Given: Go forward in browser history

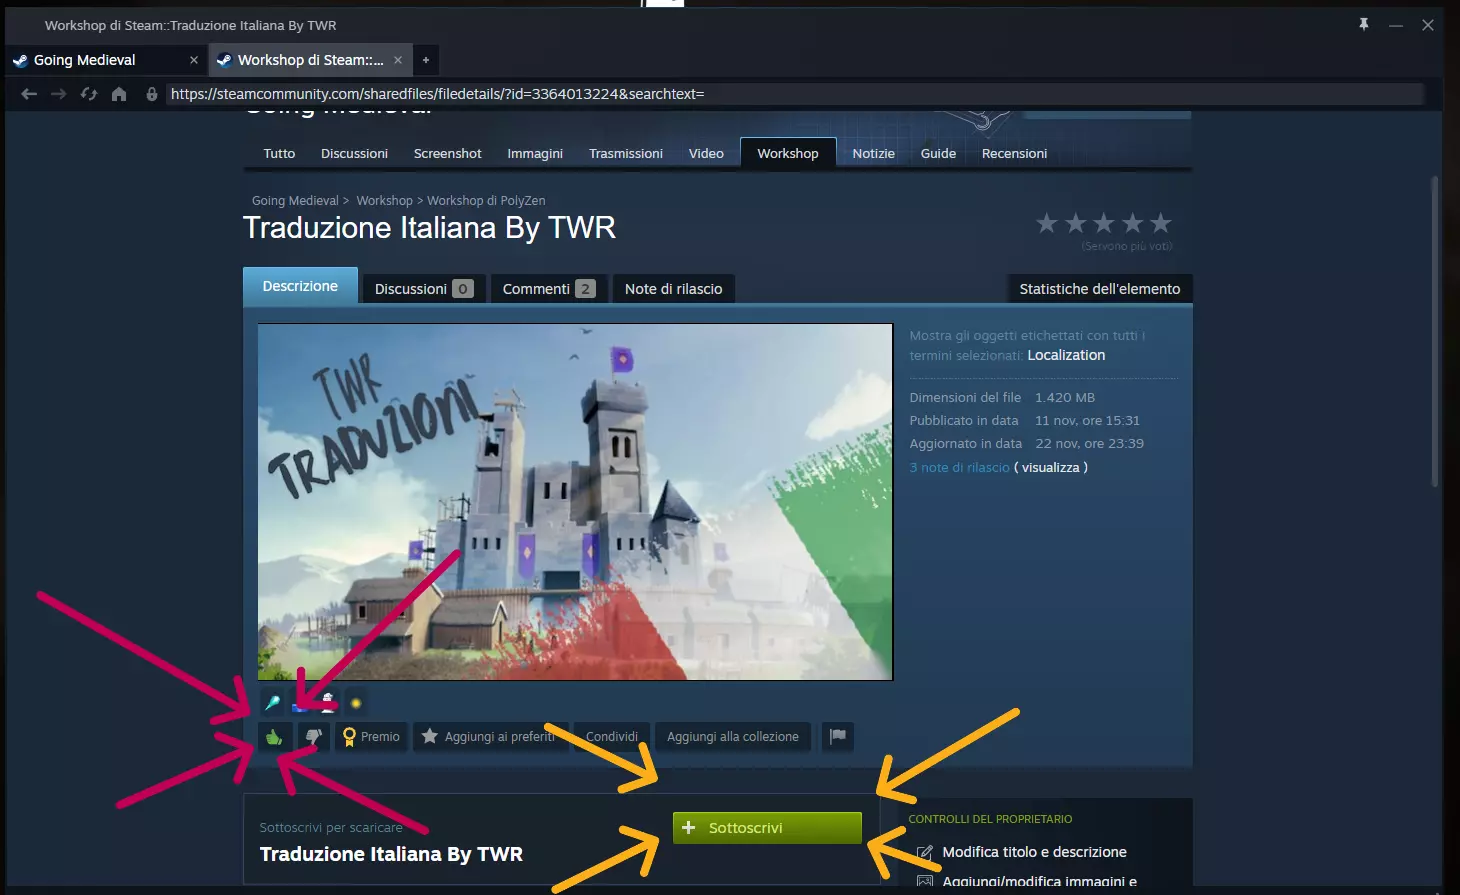Looking at the screenshot, I should pyautogui.click(x=59, y=94).
